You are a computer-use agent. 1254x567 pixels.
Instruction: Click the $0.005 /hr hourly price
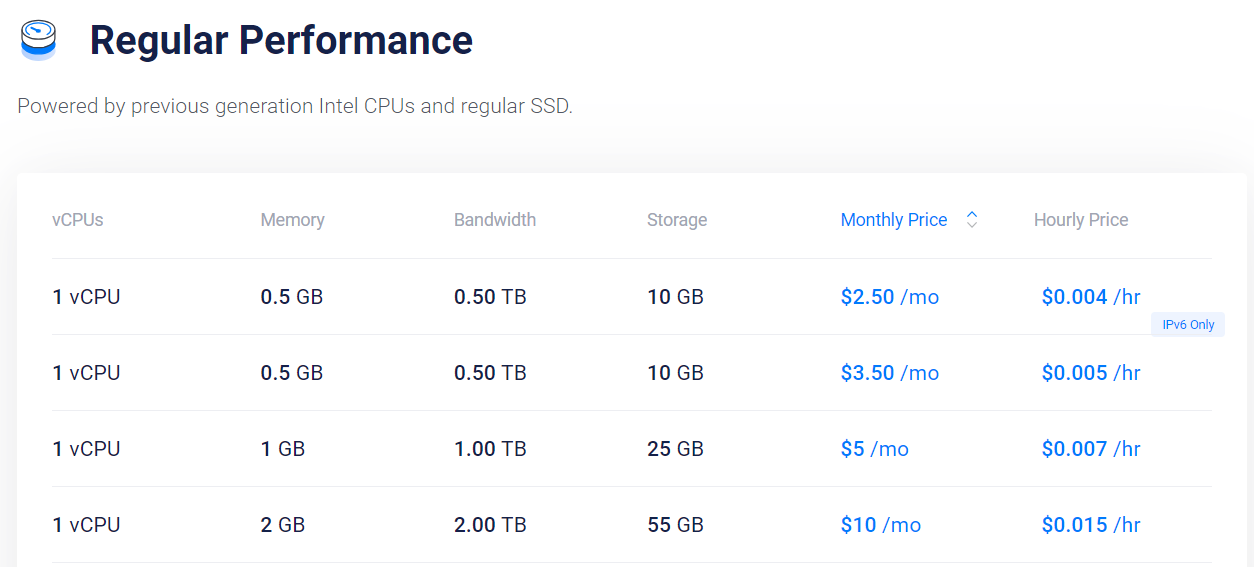coord(1091,373)
